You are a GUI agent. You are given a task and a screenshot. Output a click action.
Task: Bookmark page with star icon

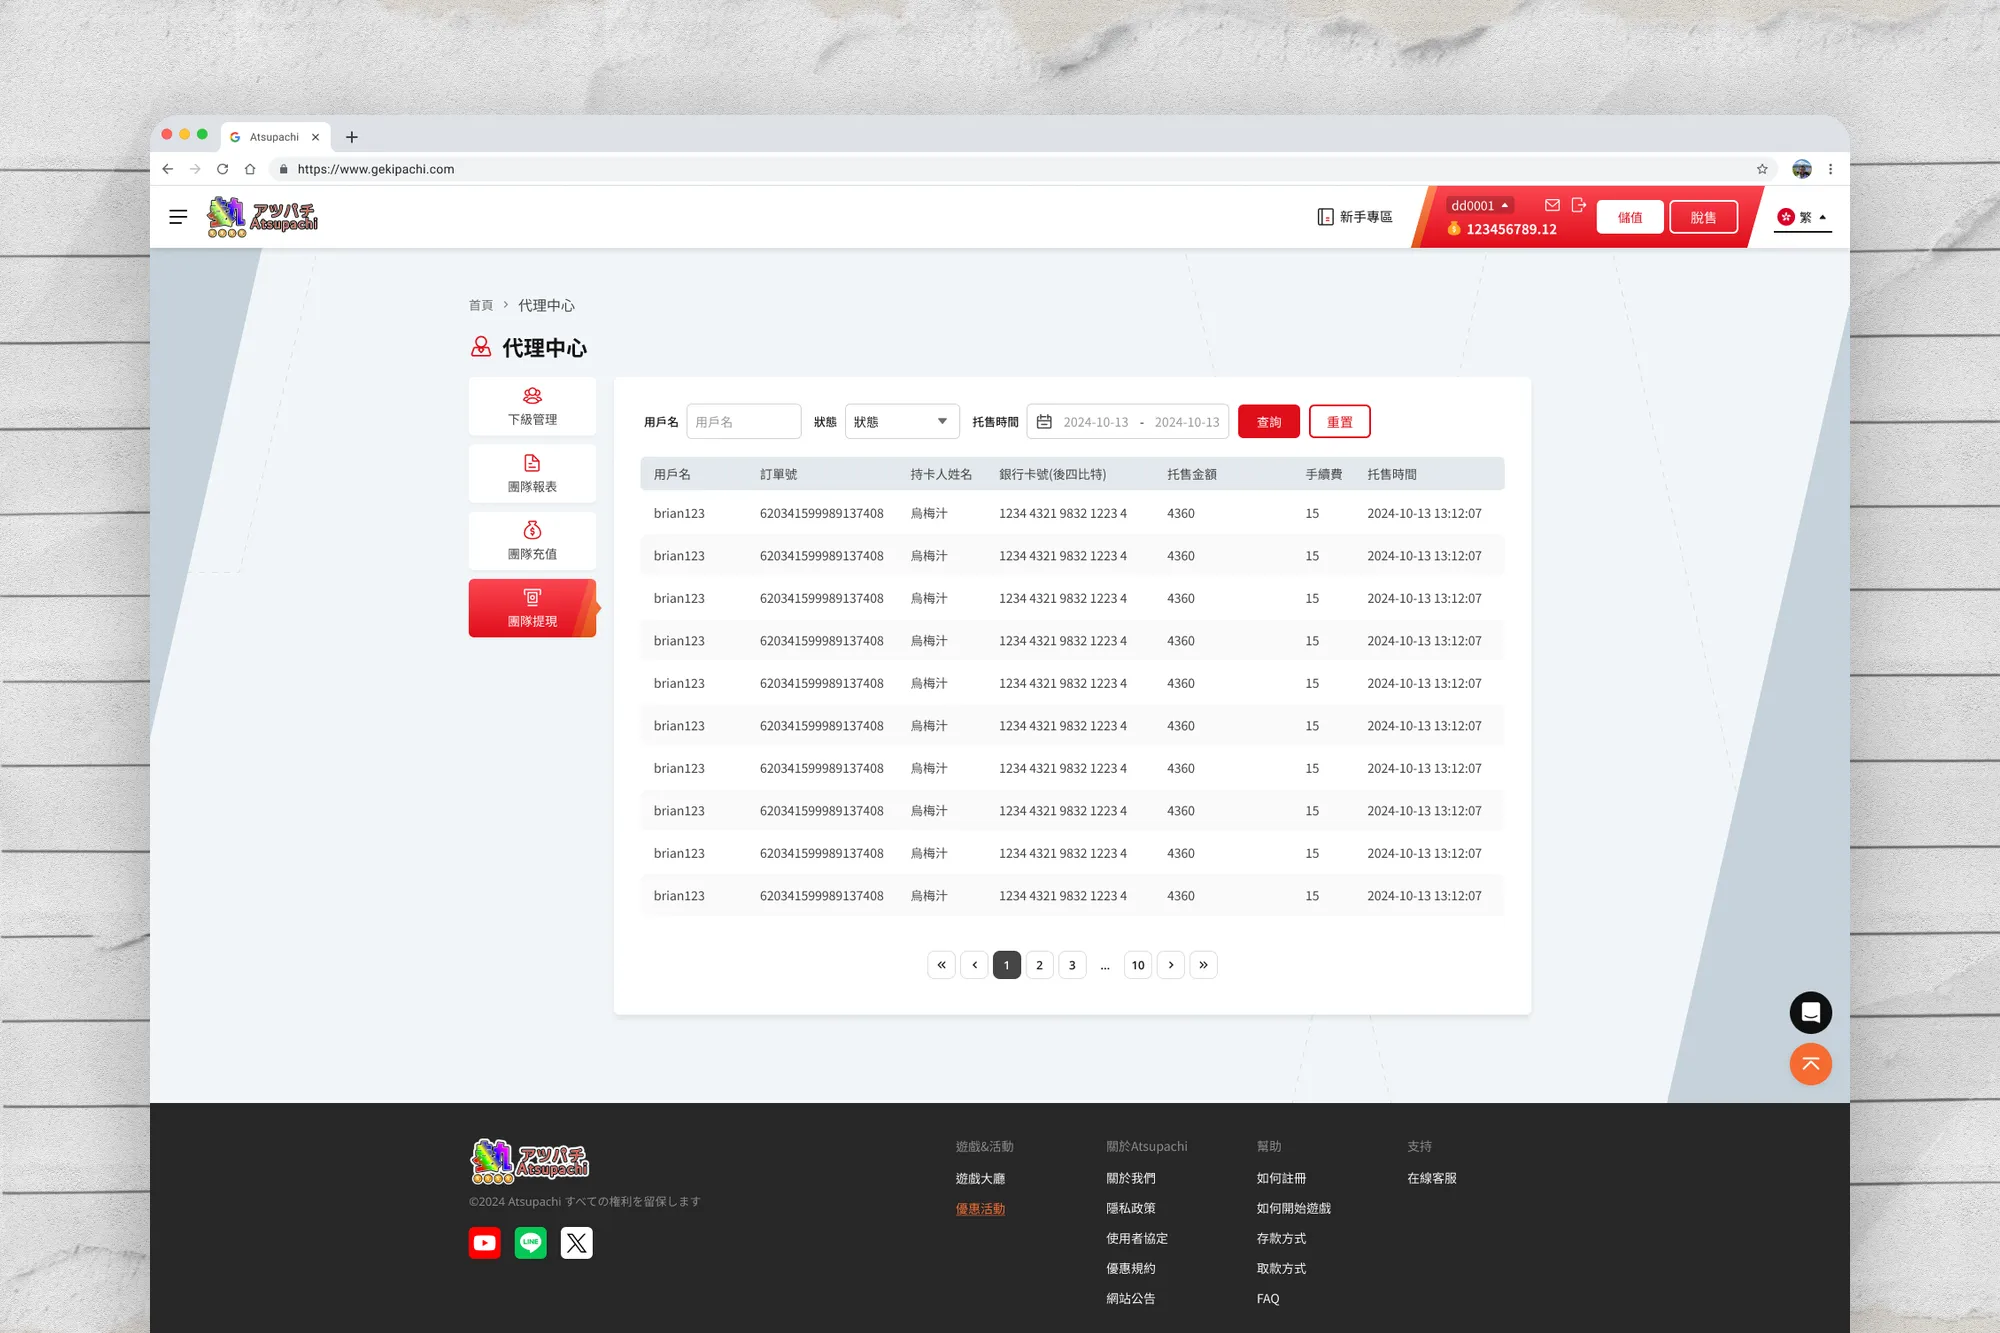pyautogui.click(x=1762, y=169)
